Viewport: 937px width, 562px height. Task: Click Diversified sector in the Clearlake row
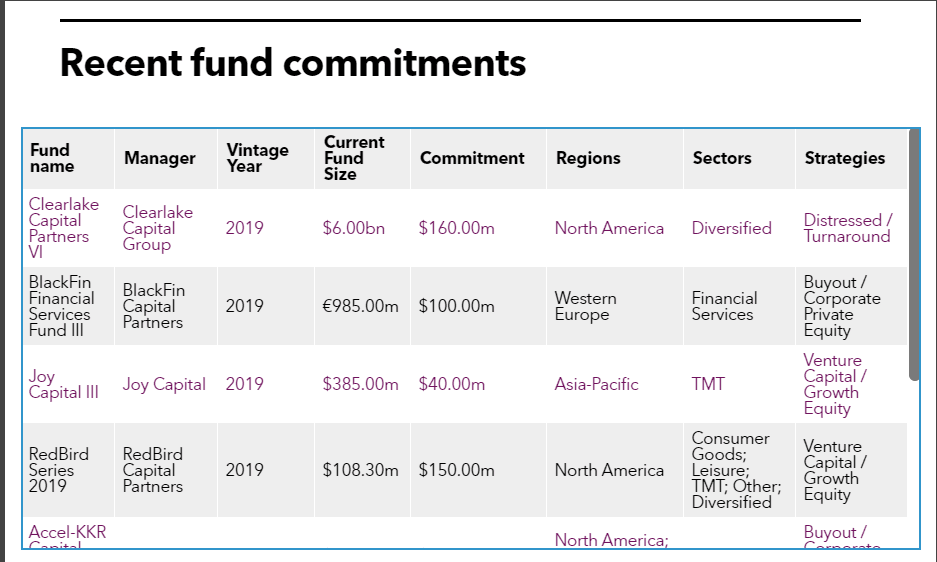[x=731, y=228]
